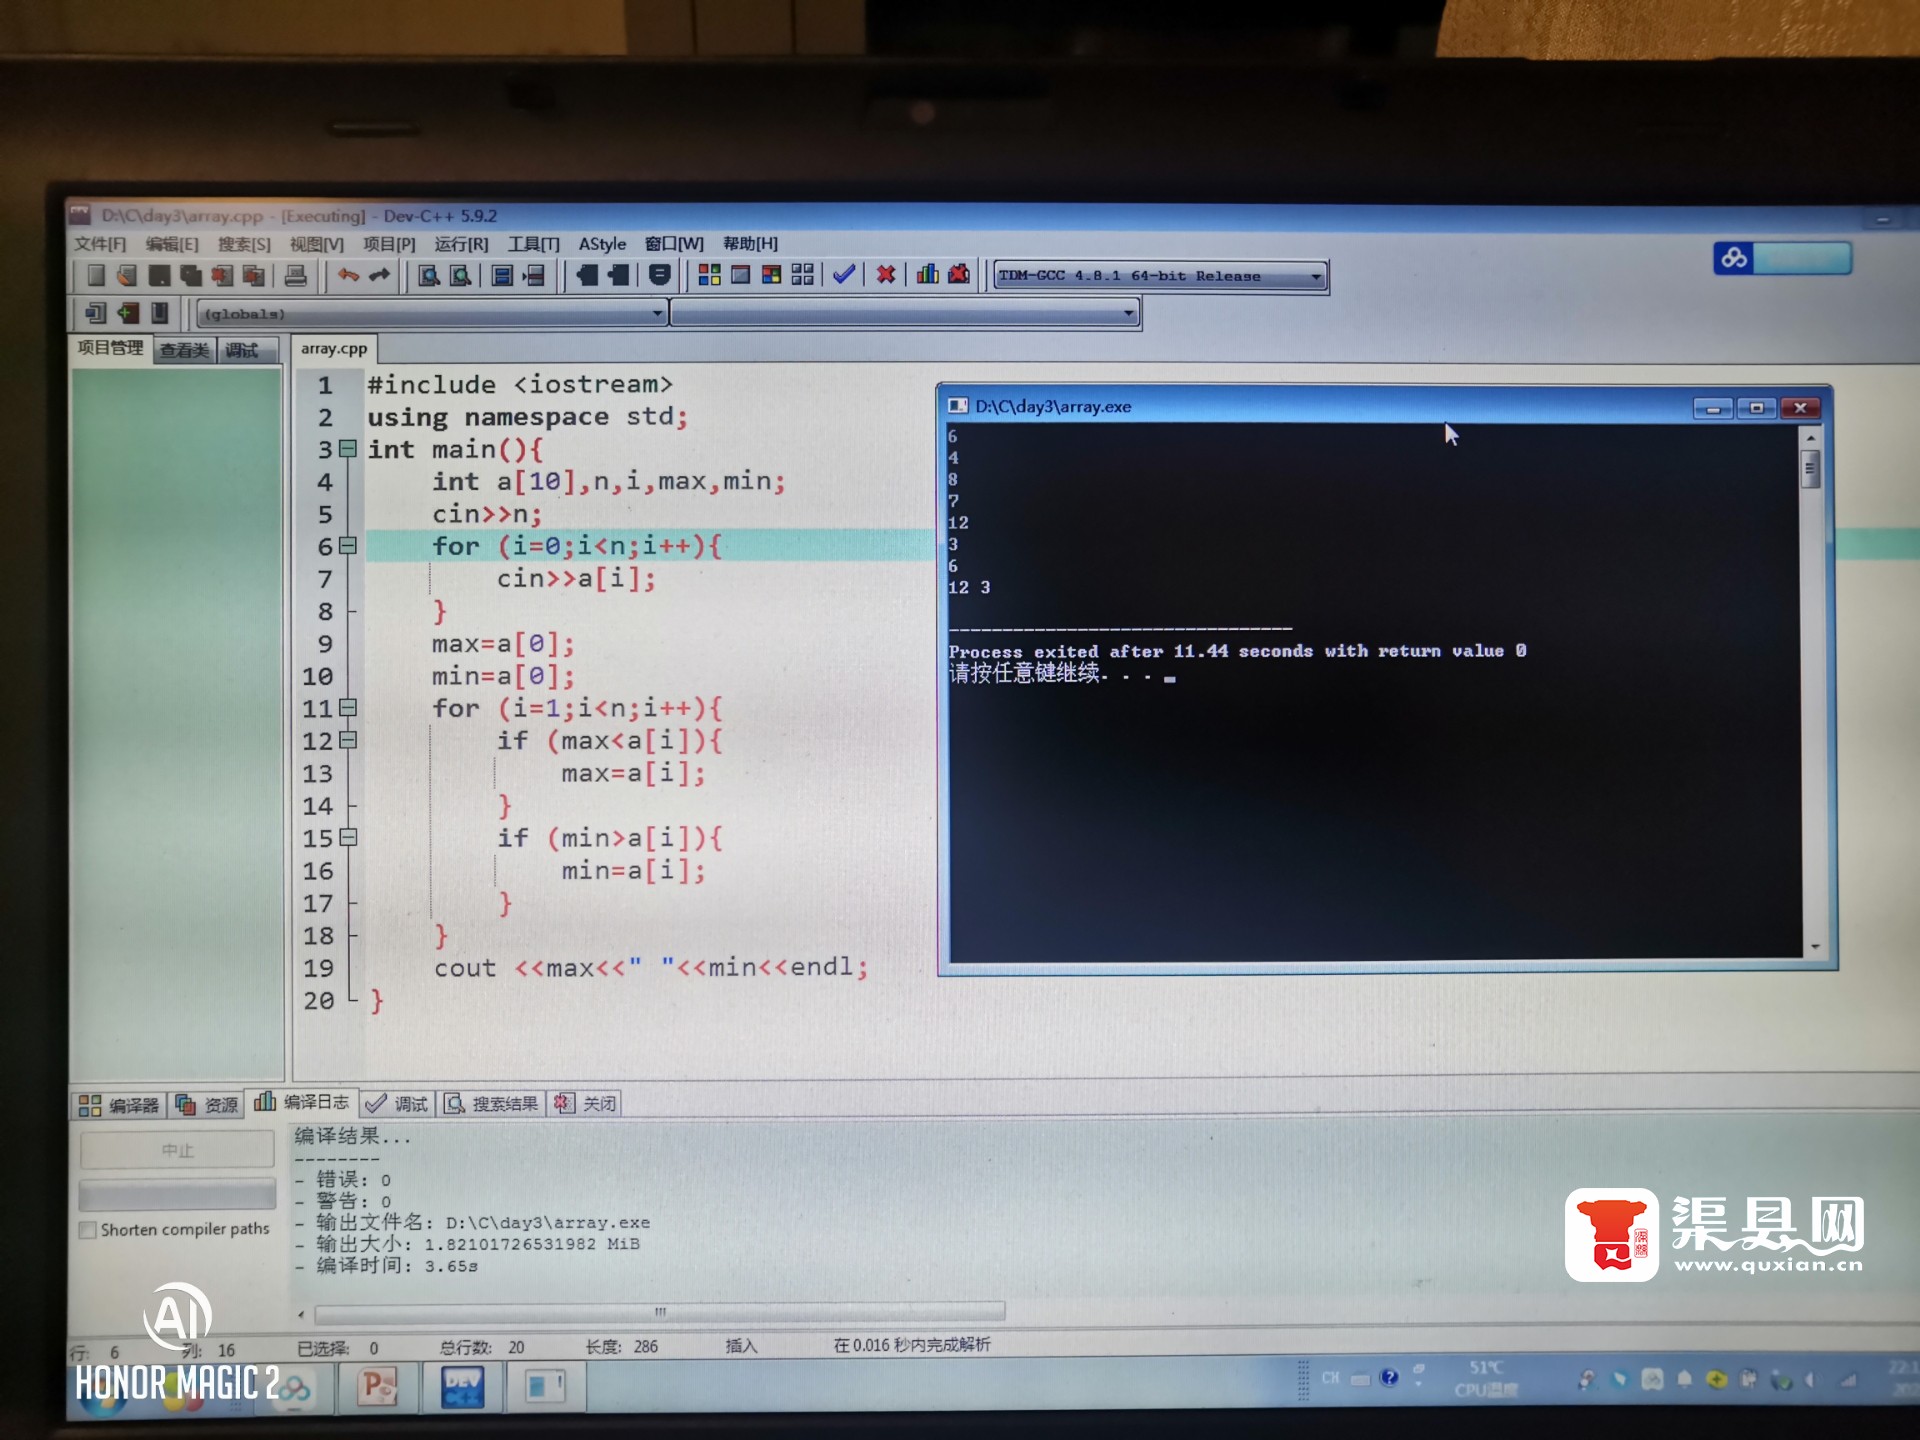Create a new source file with the blank-page icon

(97, 275)
